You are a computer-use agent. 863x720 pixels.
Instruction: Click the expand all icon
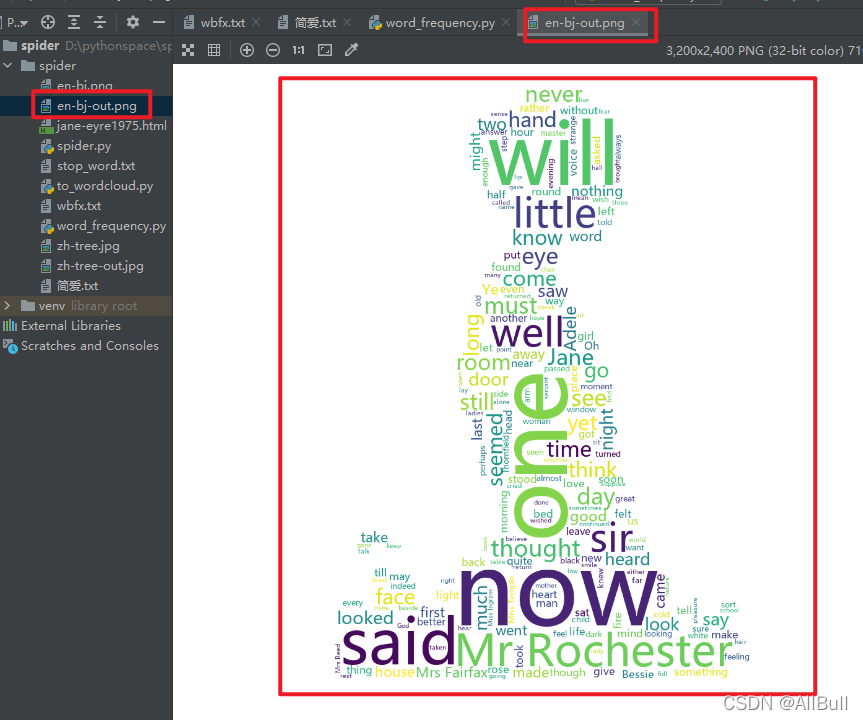(74, 22)
